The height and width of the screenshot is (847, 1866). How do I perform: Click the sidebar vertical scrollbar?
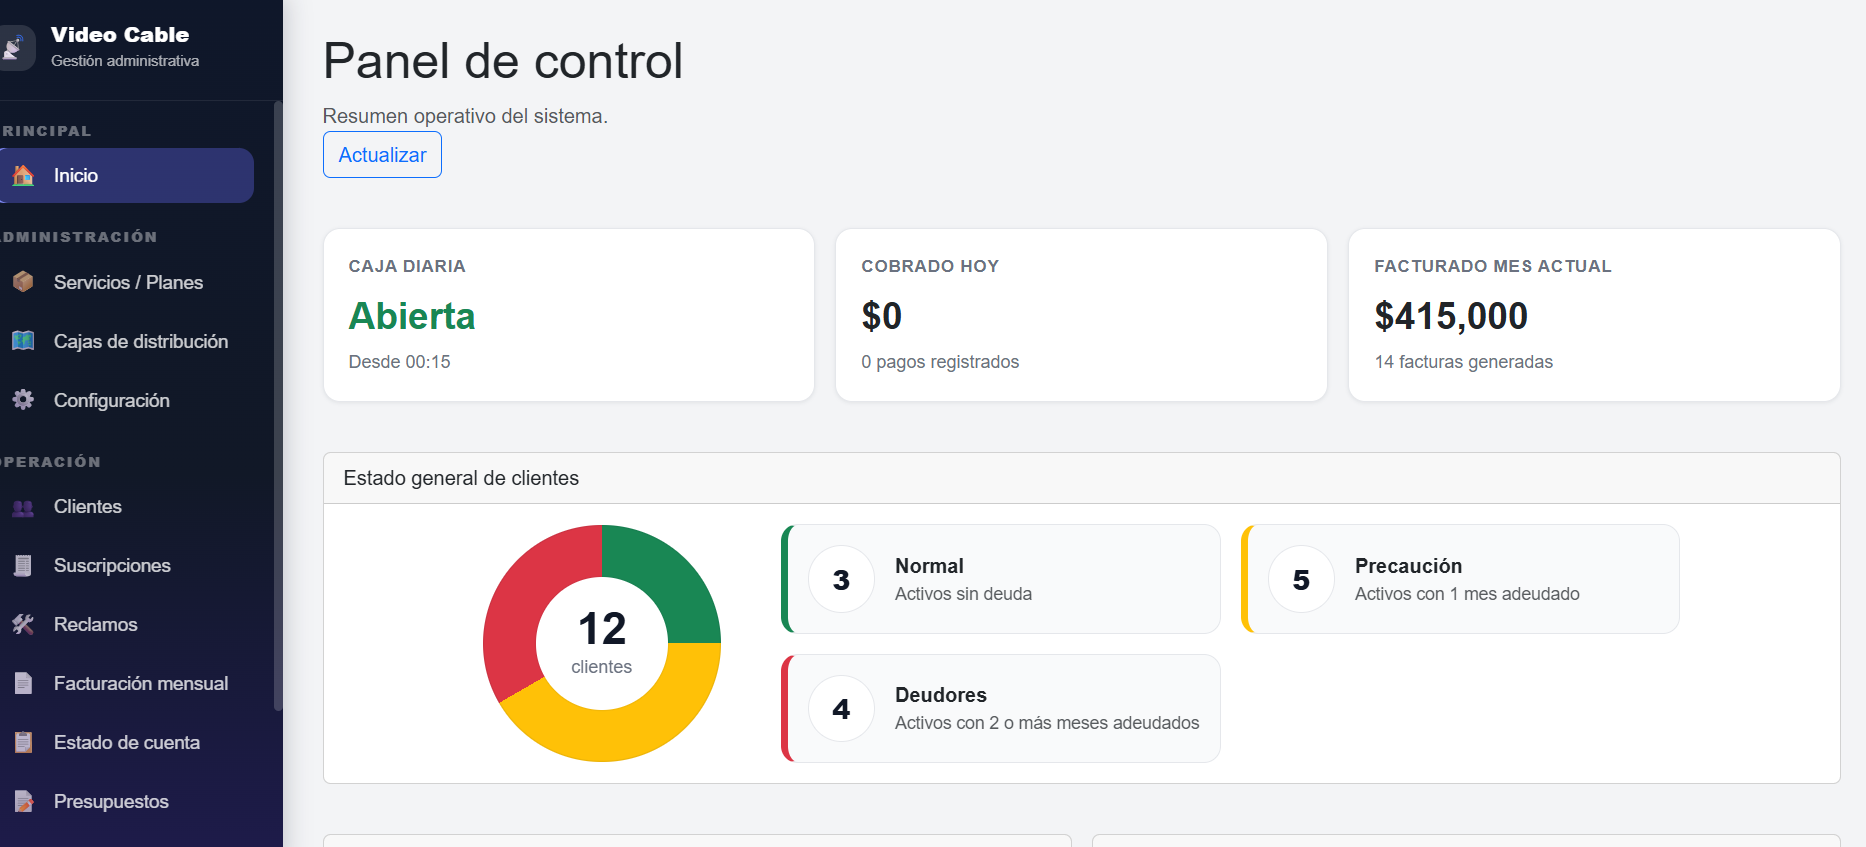277,405
